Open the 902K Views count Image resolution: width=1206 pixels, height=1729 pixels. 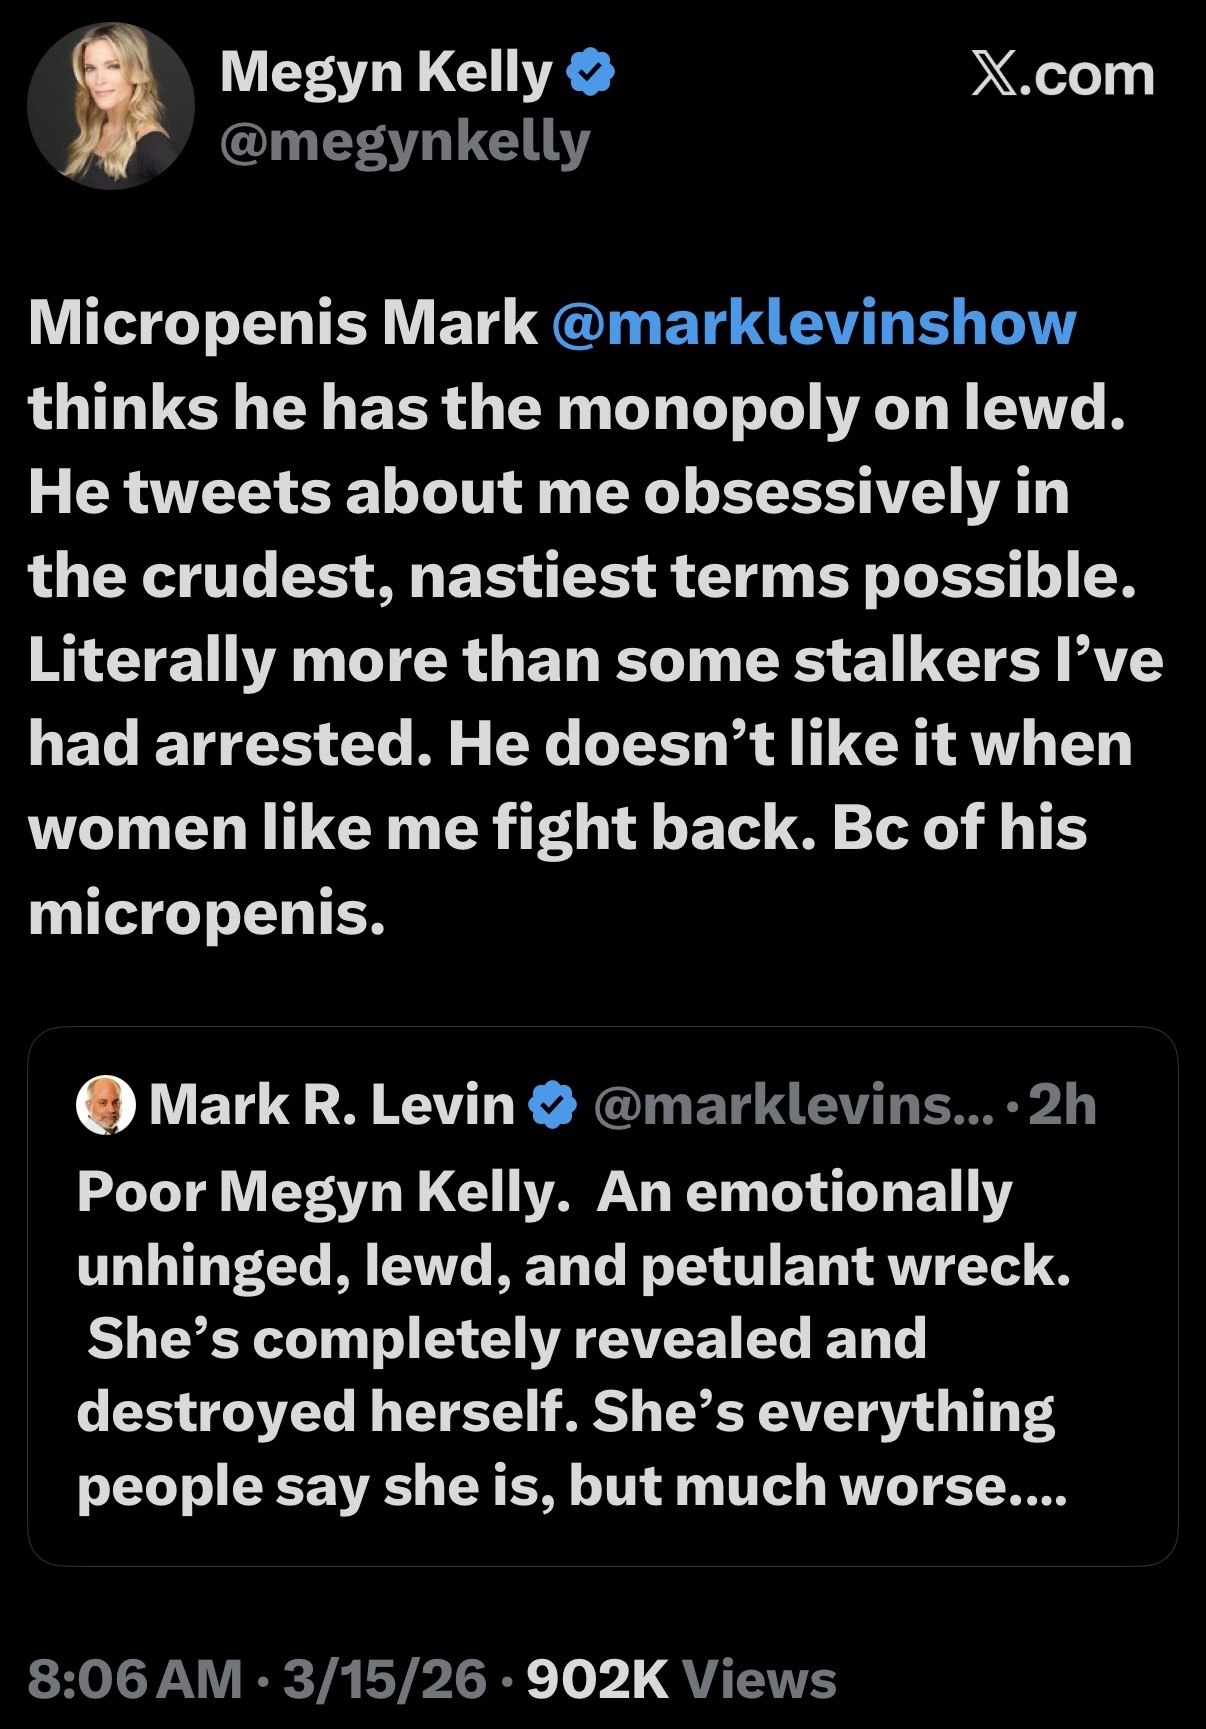click(681, 1679)
